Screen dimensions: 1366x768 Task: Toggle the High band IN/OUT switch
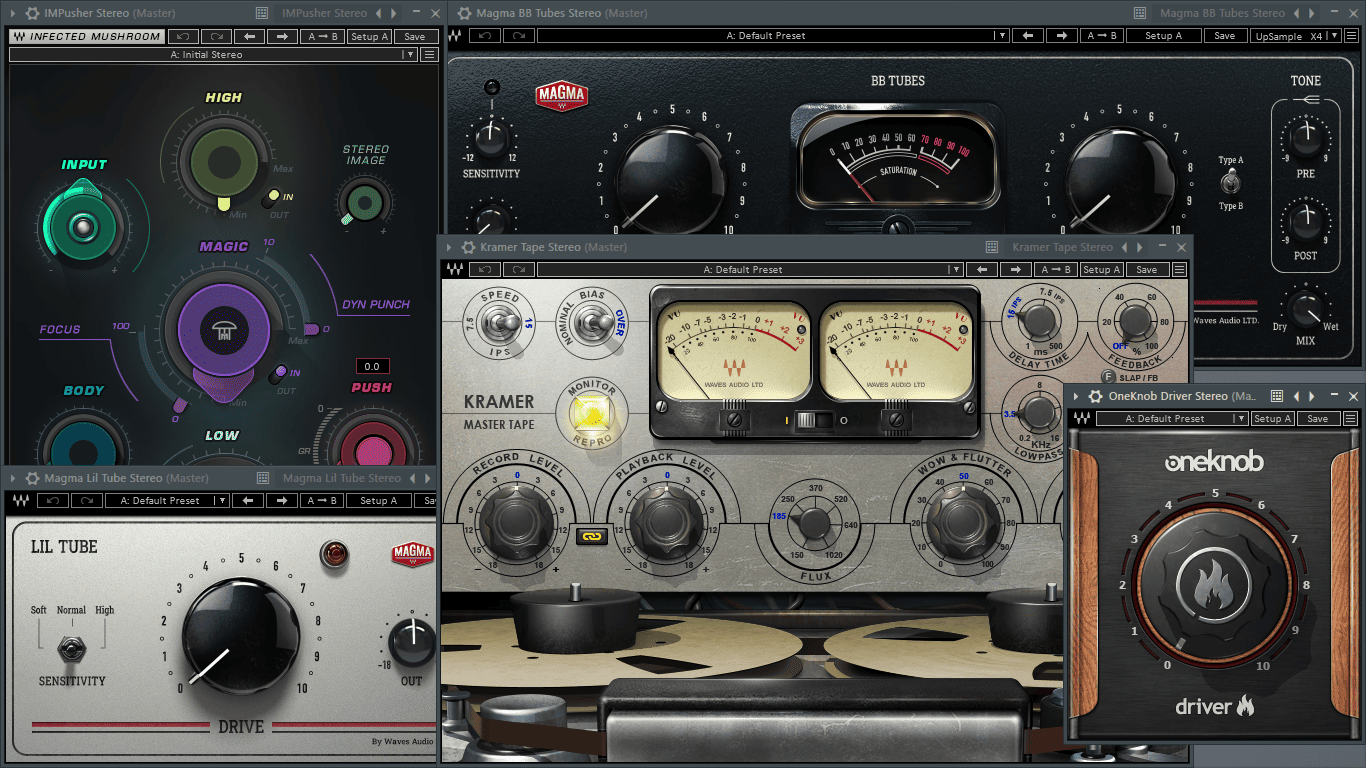[x=270, y=199]
